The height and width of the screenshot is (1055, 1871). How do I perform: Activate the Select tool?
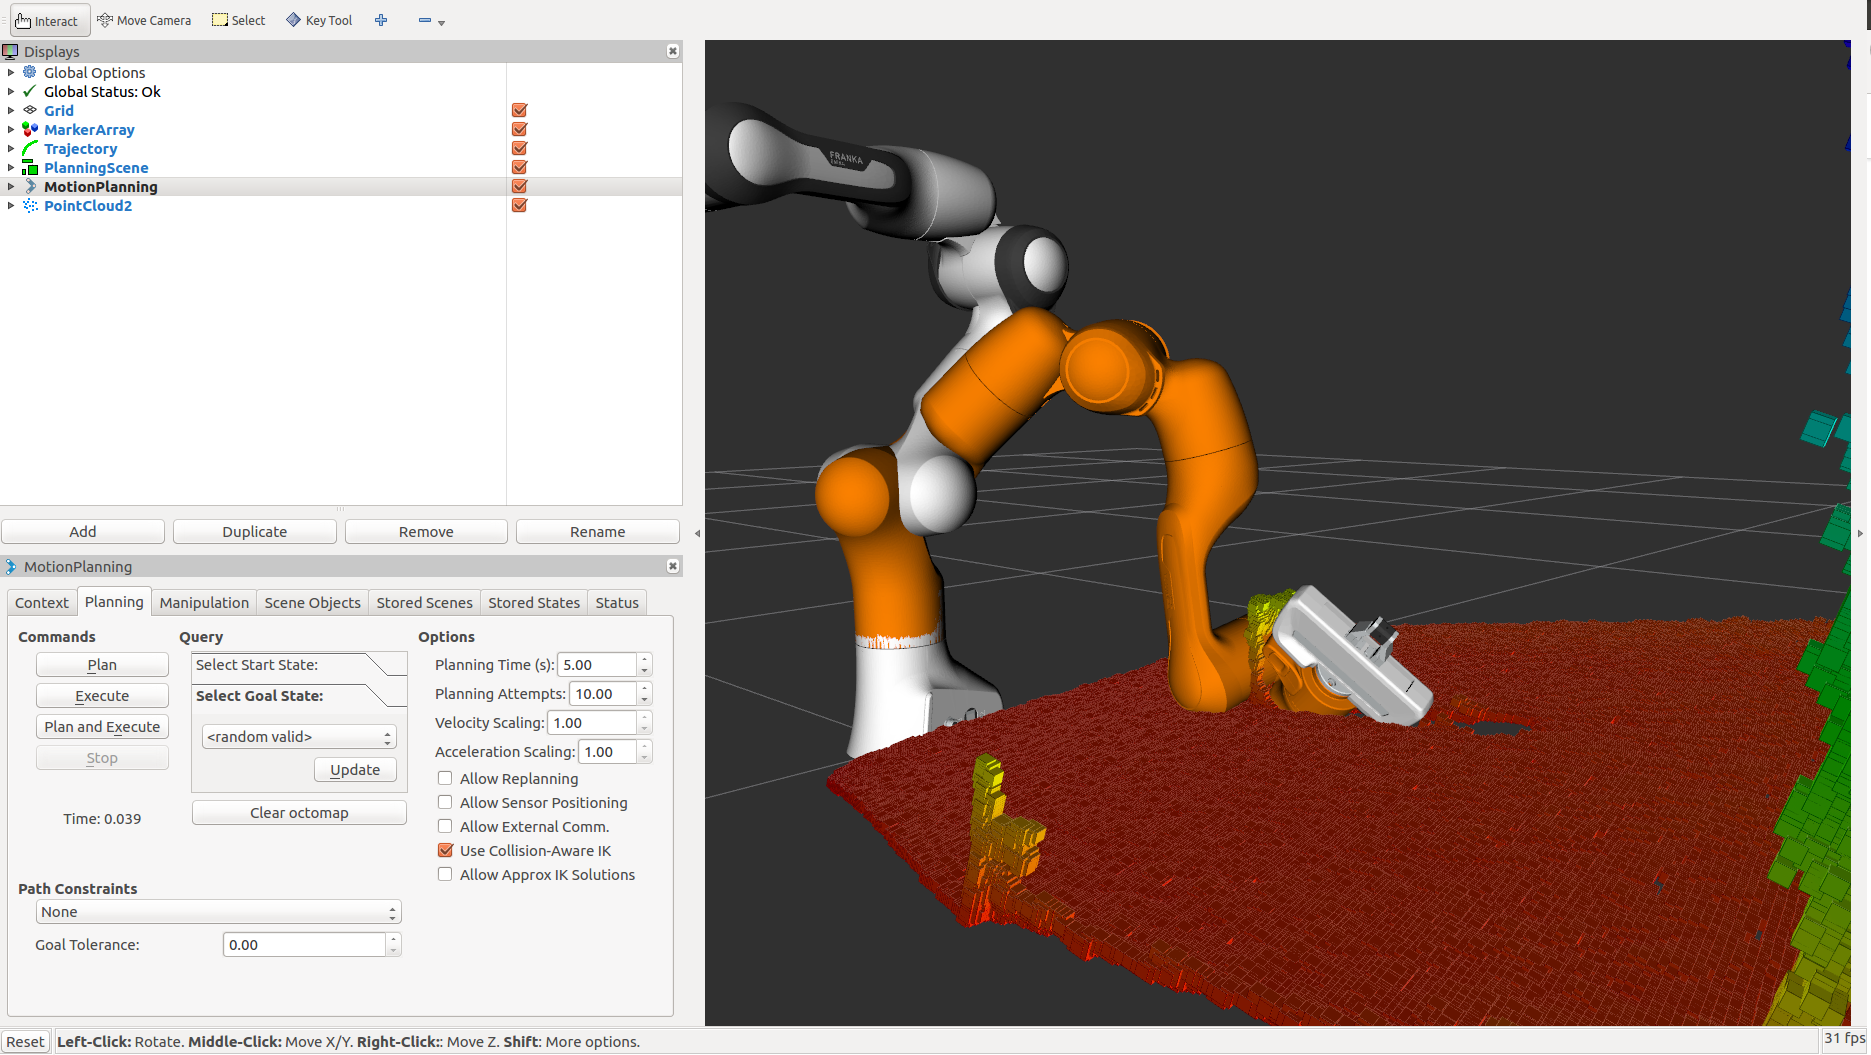(238, 20)
